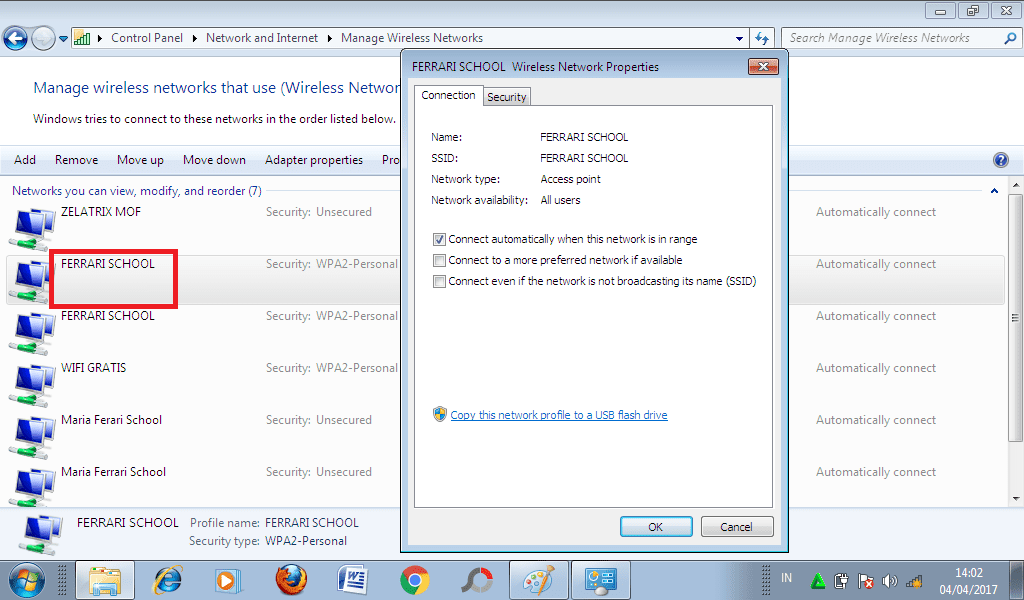Open Windows Media Player from the taskbar
1024x600 pixels.
coord(228,579)
